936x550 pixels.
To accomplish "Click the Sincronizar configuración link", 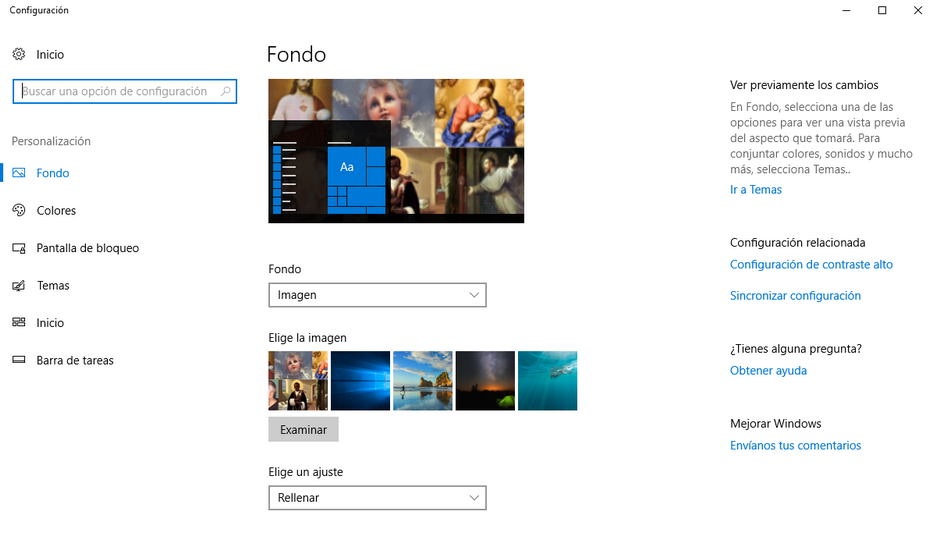I will 795,296.
